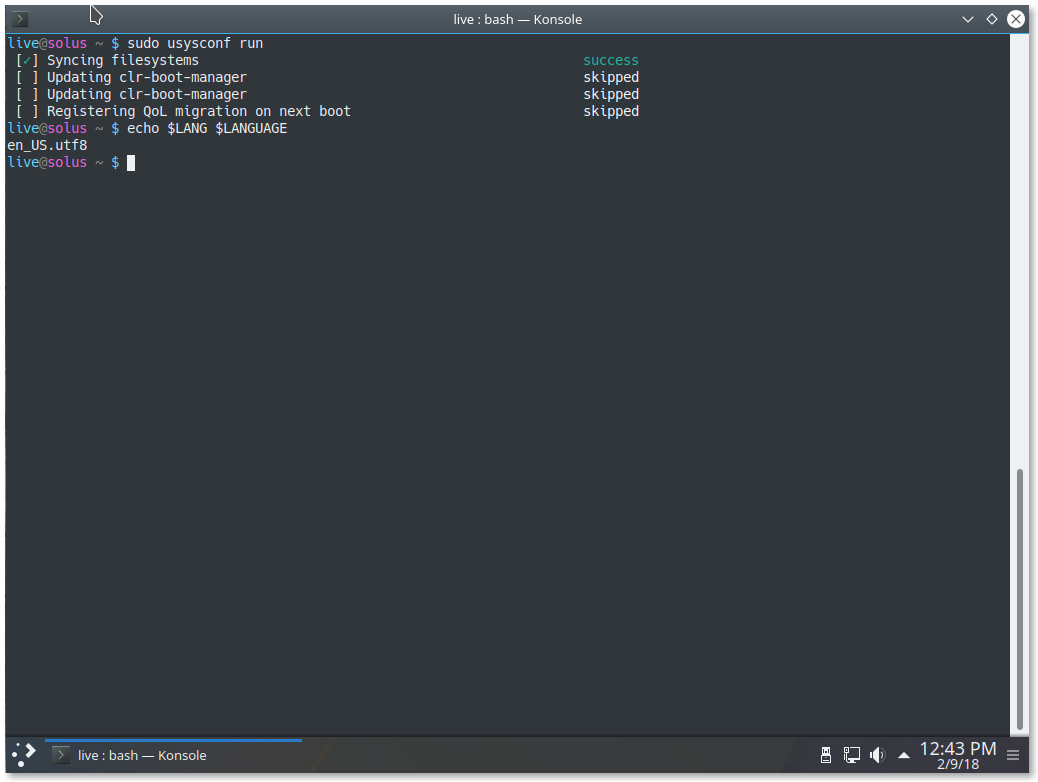Expand hidden system tray icons

[x=904, y=755]
